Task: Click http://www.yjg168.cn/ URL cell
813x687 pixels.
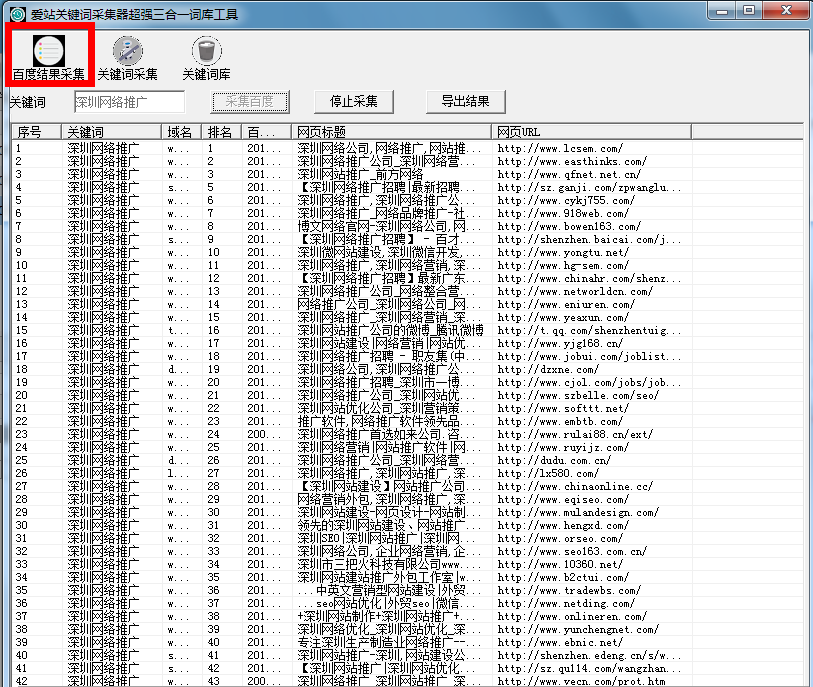Action: (x=560, y=343)
